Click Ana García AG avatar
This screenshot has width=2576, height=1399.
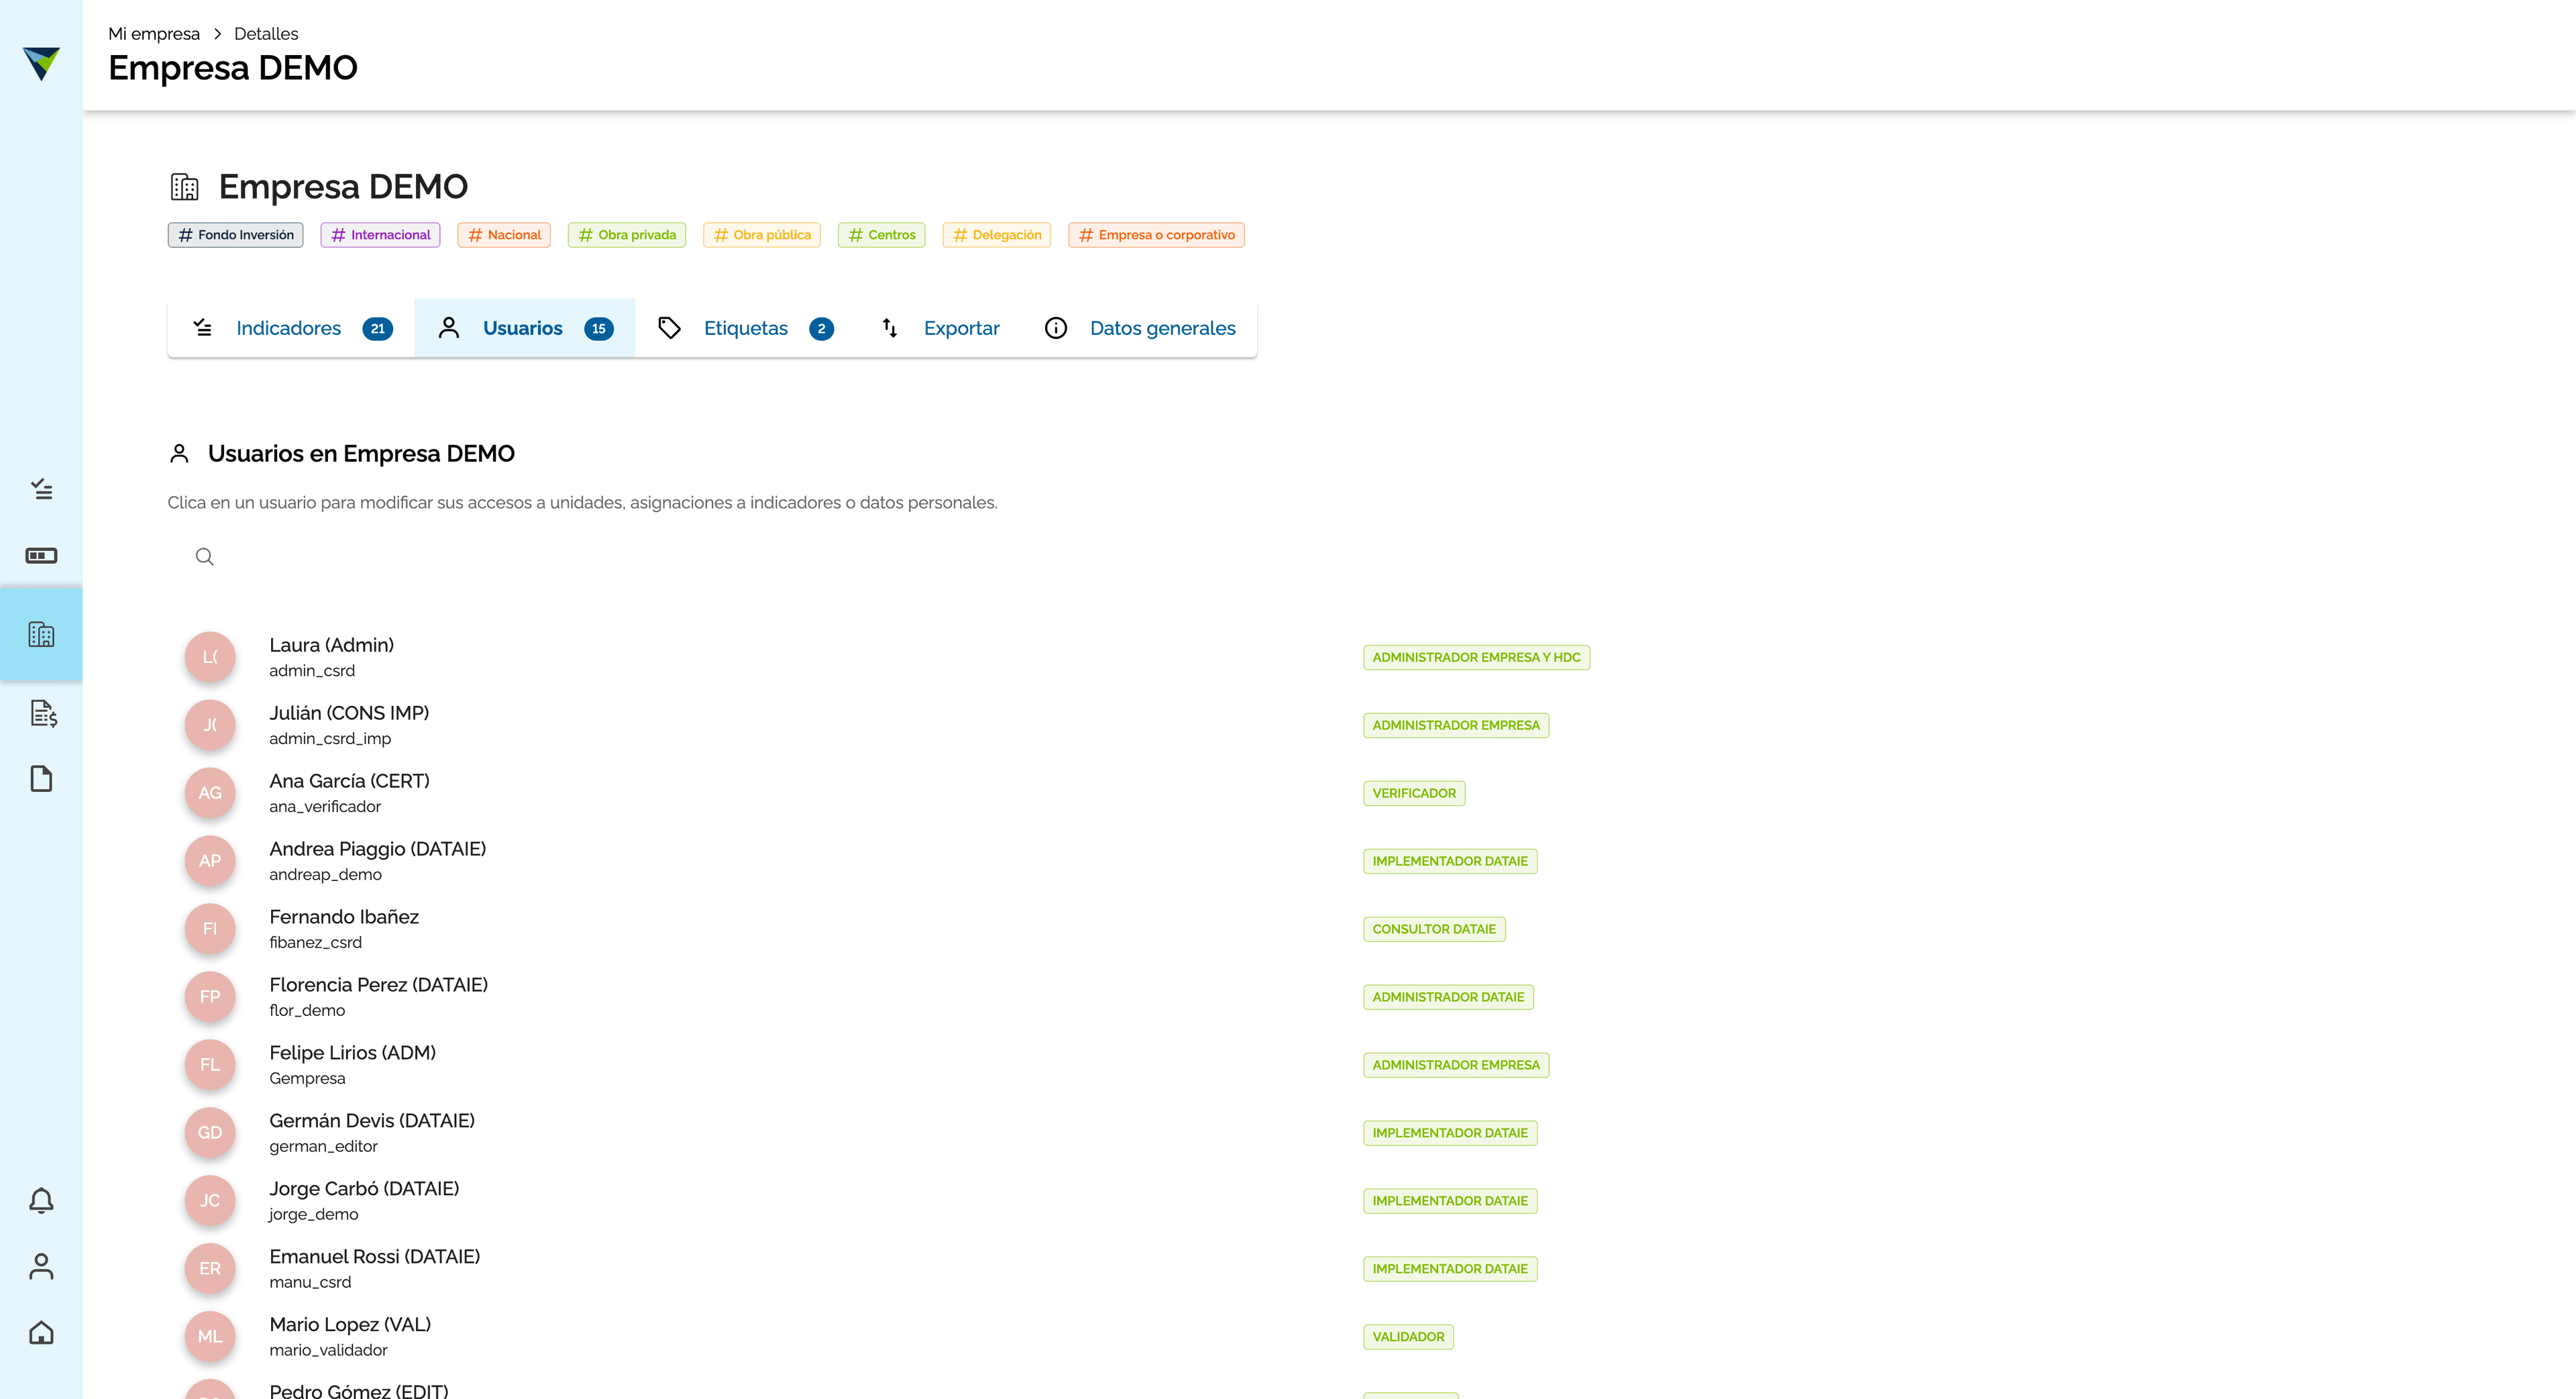click(210, 793)
